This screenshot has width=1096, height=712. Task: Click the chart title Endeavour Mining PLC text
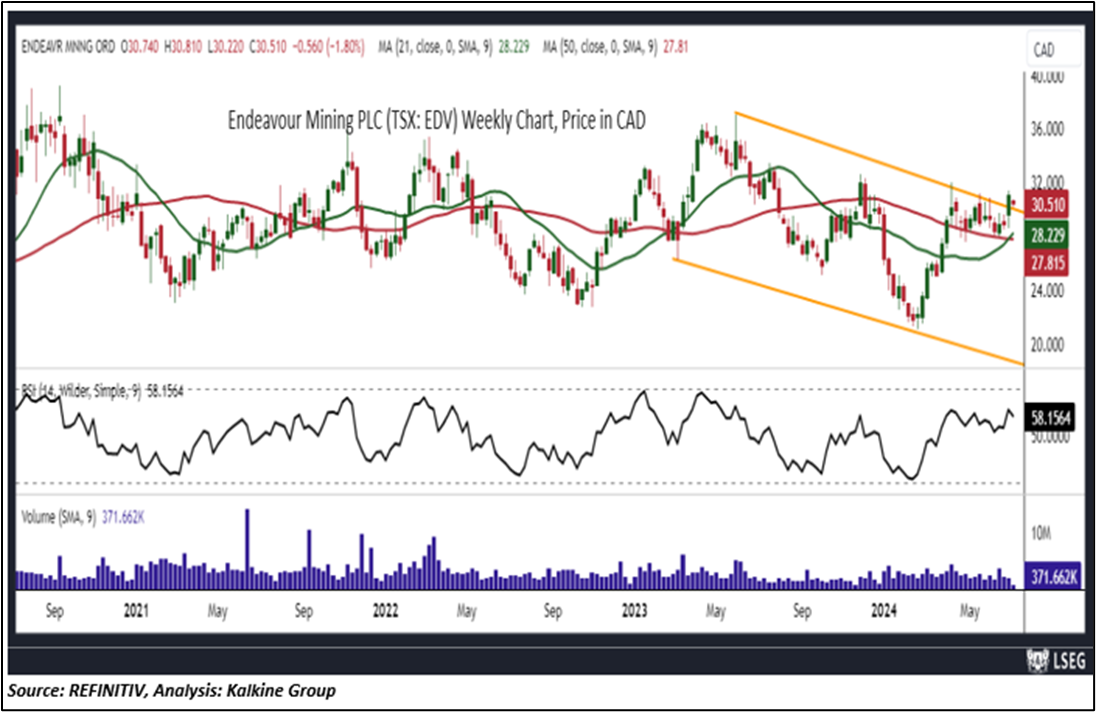click(x=437, y=120)
